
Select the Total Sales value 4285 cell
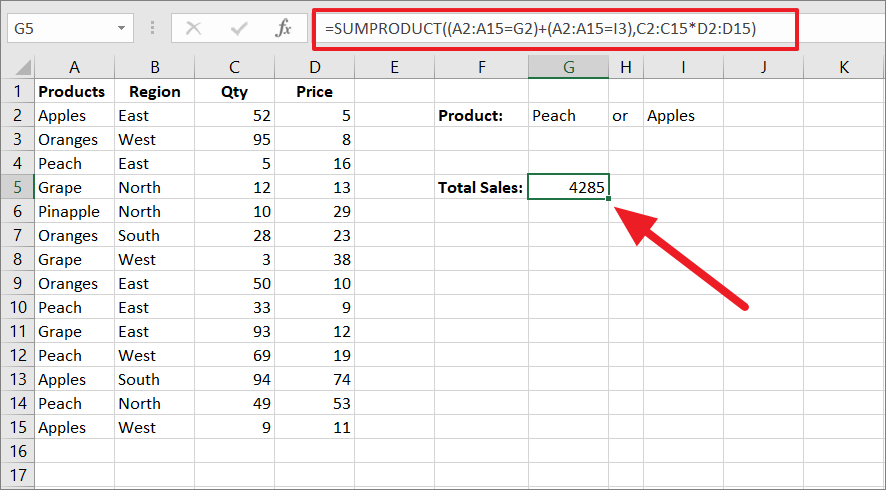[x=568, y=187]
